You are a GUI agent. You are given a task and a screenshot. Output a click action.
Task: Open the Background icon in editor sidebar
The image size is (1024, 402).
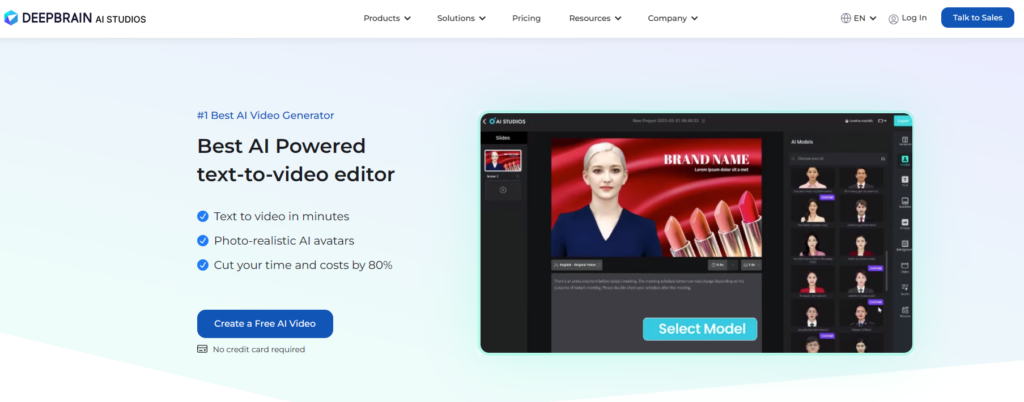click(904, 245)
